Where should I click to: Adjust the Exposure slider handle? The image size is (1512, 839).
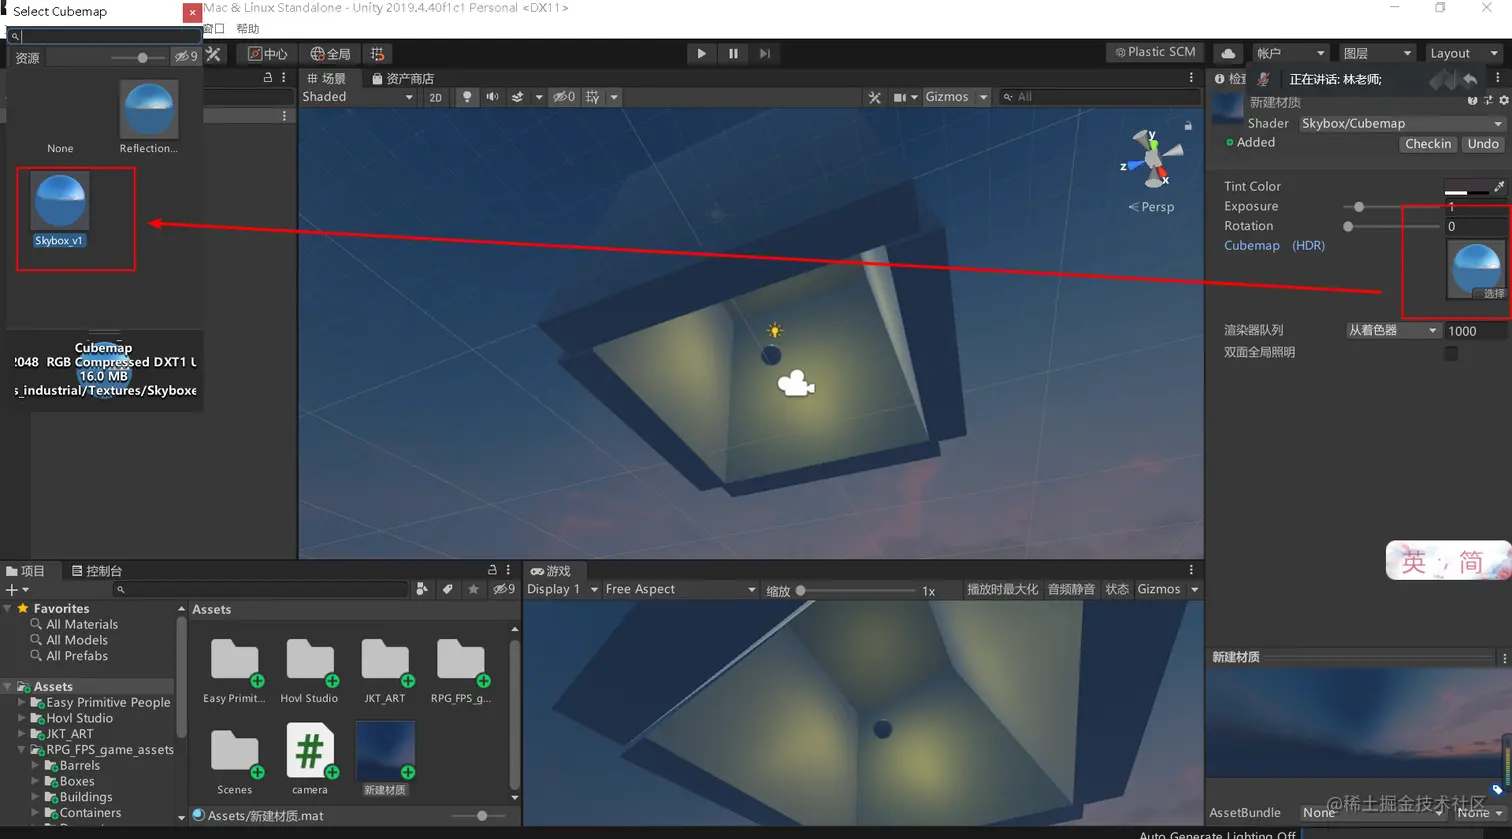point(1359,207)
